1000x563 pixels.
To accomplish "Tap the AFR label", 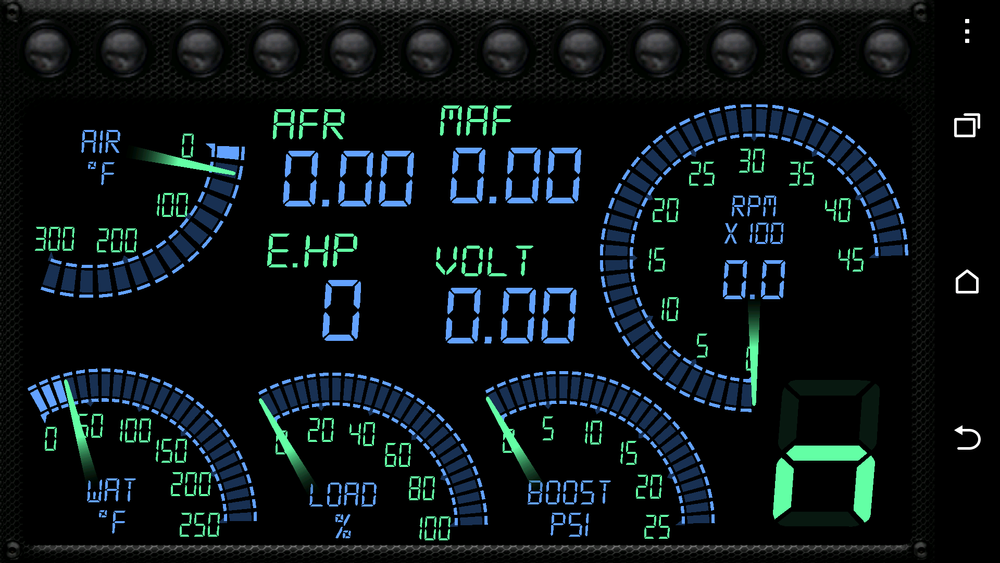I will [x=309, y=124].
